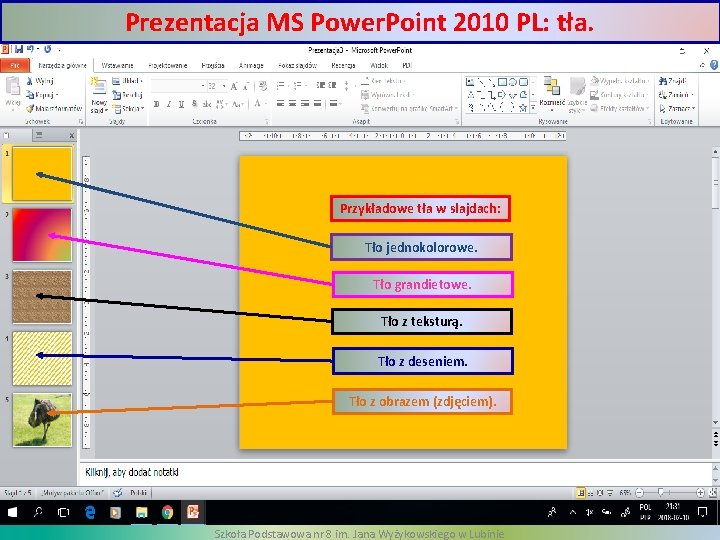Toggle Bold formatting
The image size is (720, 540).
pos(157,104)
